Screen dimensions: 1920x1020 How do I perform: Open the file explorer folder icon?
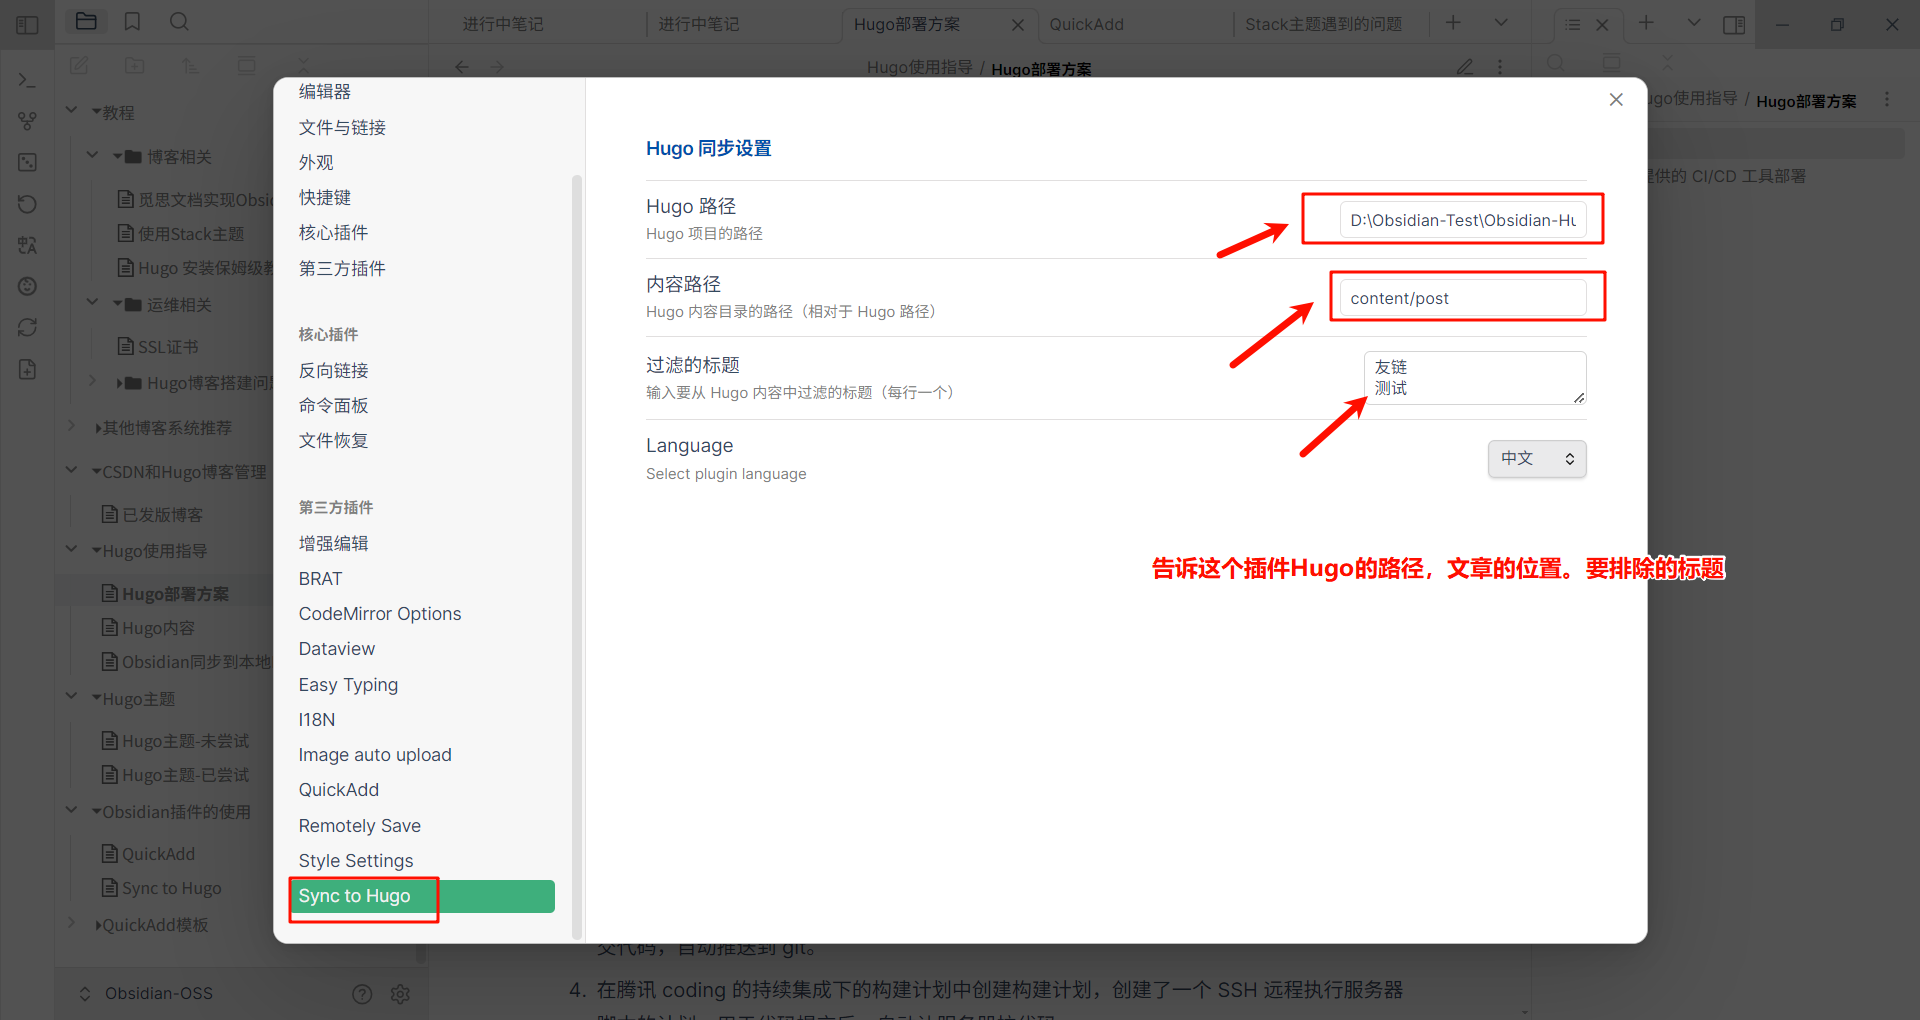tap(86, 22)
